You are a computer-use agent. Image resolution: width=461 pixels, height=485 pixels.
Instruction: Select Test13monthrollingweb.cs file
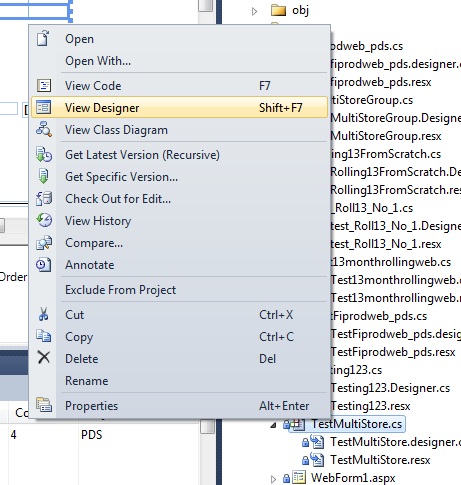point(391,262)
